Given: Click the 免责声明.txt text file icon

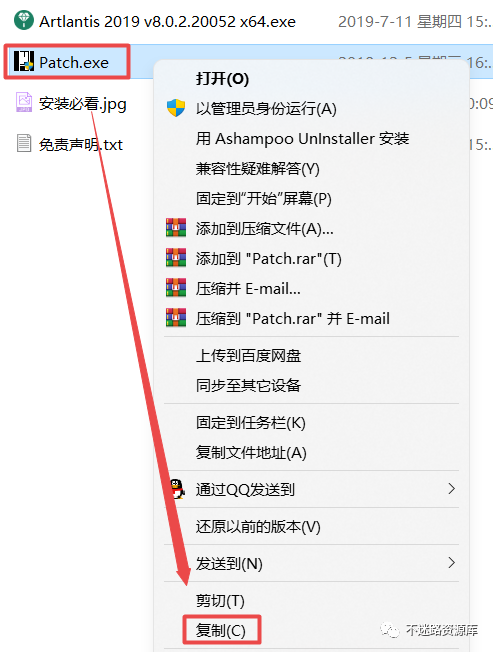Looking at the screenshot, I should point(24,143).
